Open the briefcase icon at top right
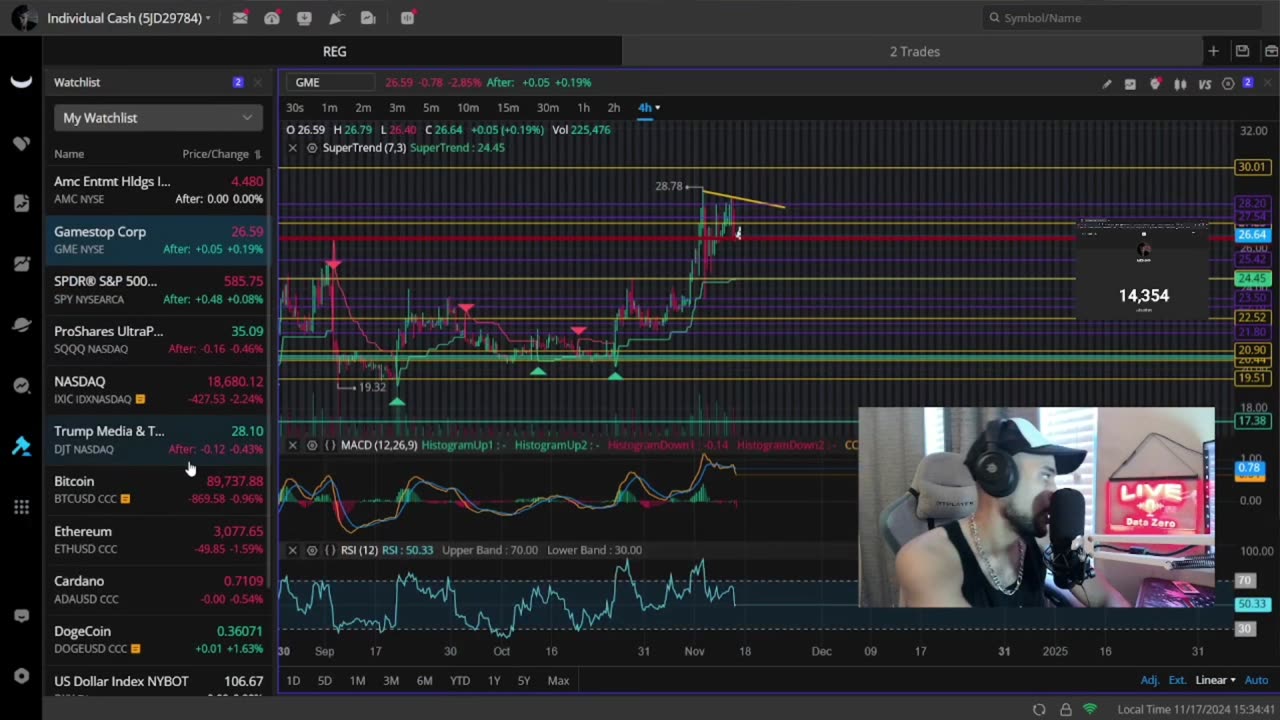The width and height of the screenshot is (1280, 720). coord(1271,51)
